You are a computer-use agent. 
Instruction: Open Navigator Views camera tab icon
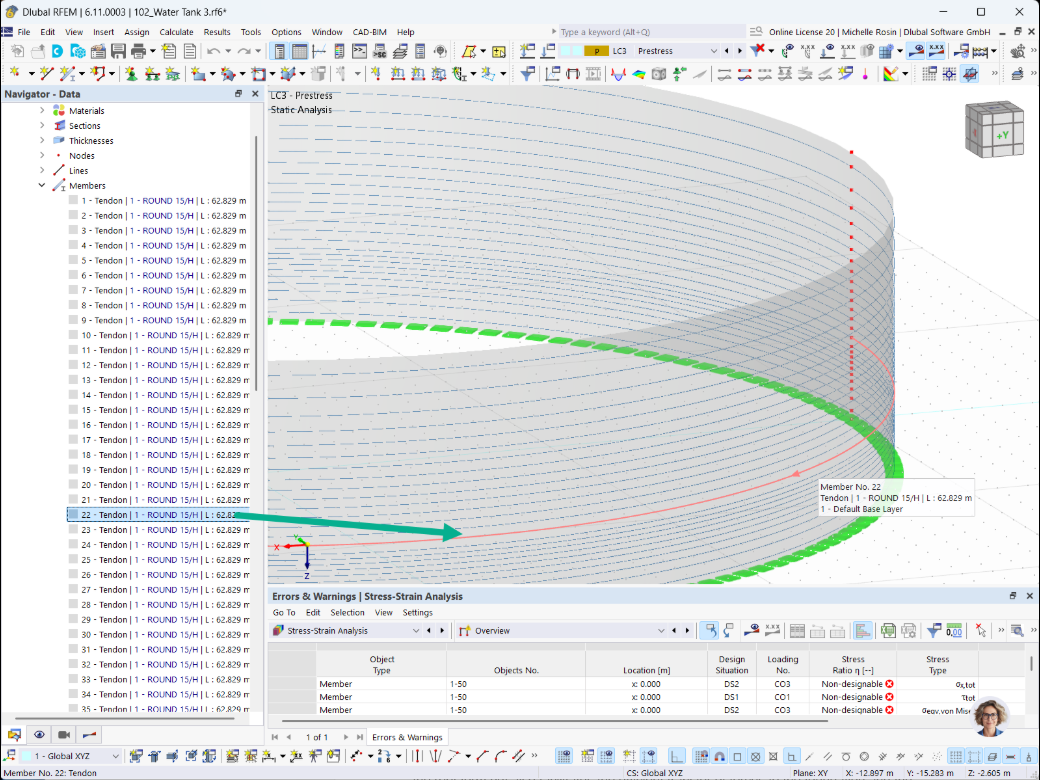tap(64, 734)
